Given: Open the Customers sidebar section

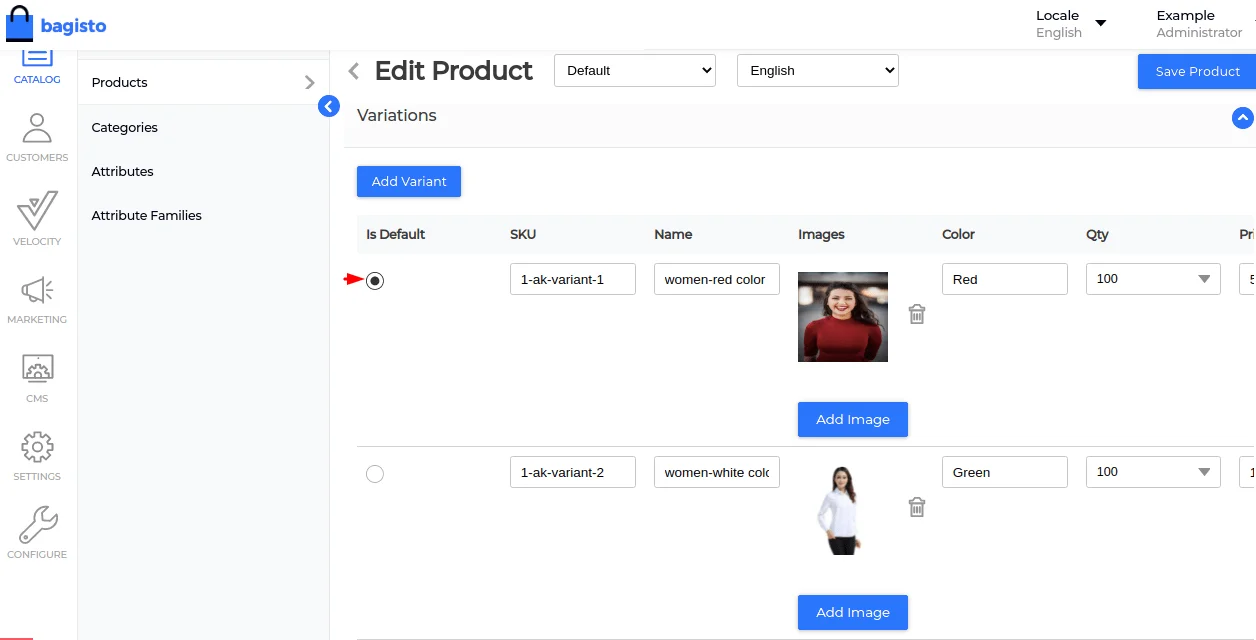Looking at the screenshot, I should tap(37, 137).
